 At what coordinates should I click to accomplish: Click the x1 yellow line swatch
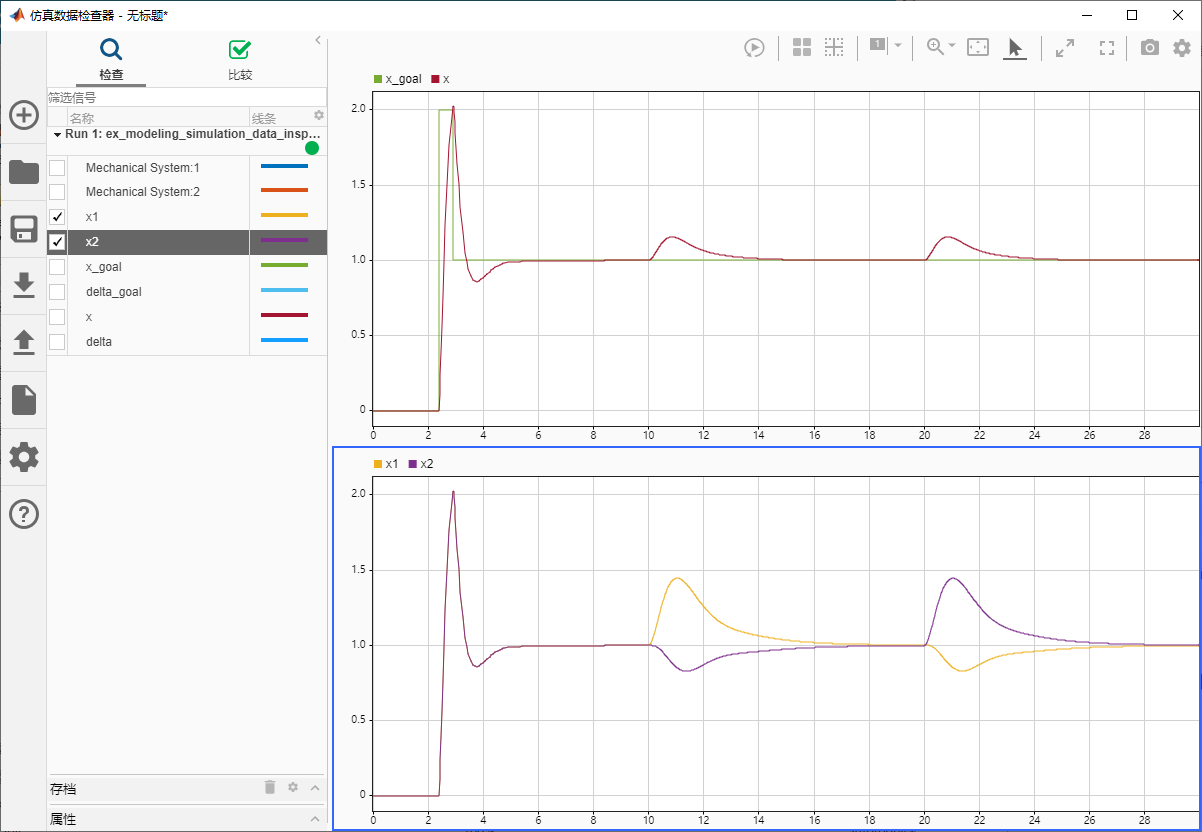click(x=284, y=215)
